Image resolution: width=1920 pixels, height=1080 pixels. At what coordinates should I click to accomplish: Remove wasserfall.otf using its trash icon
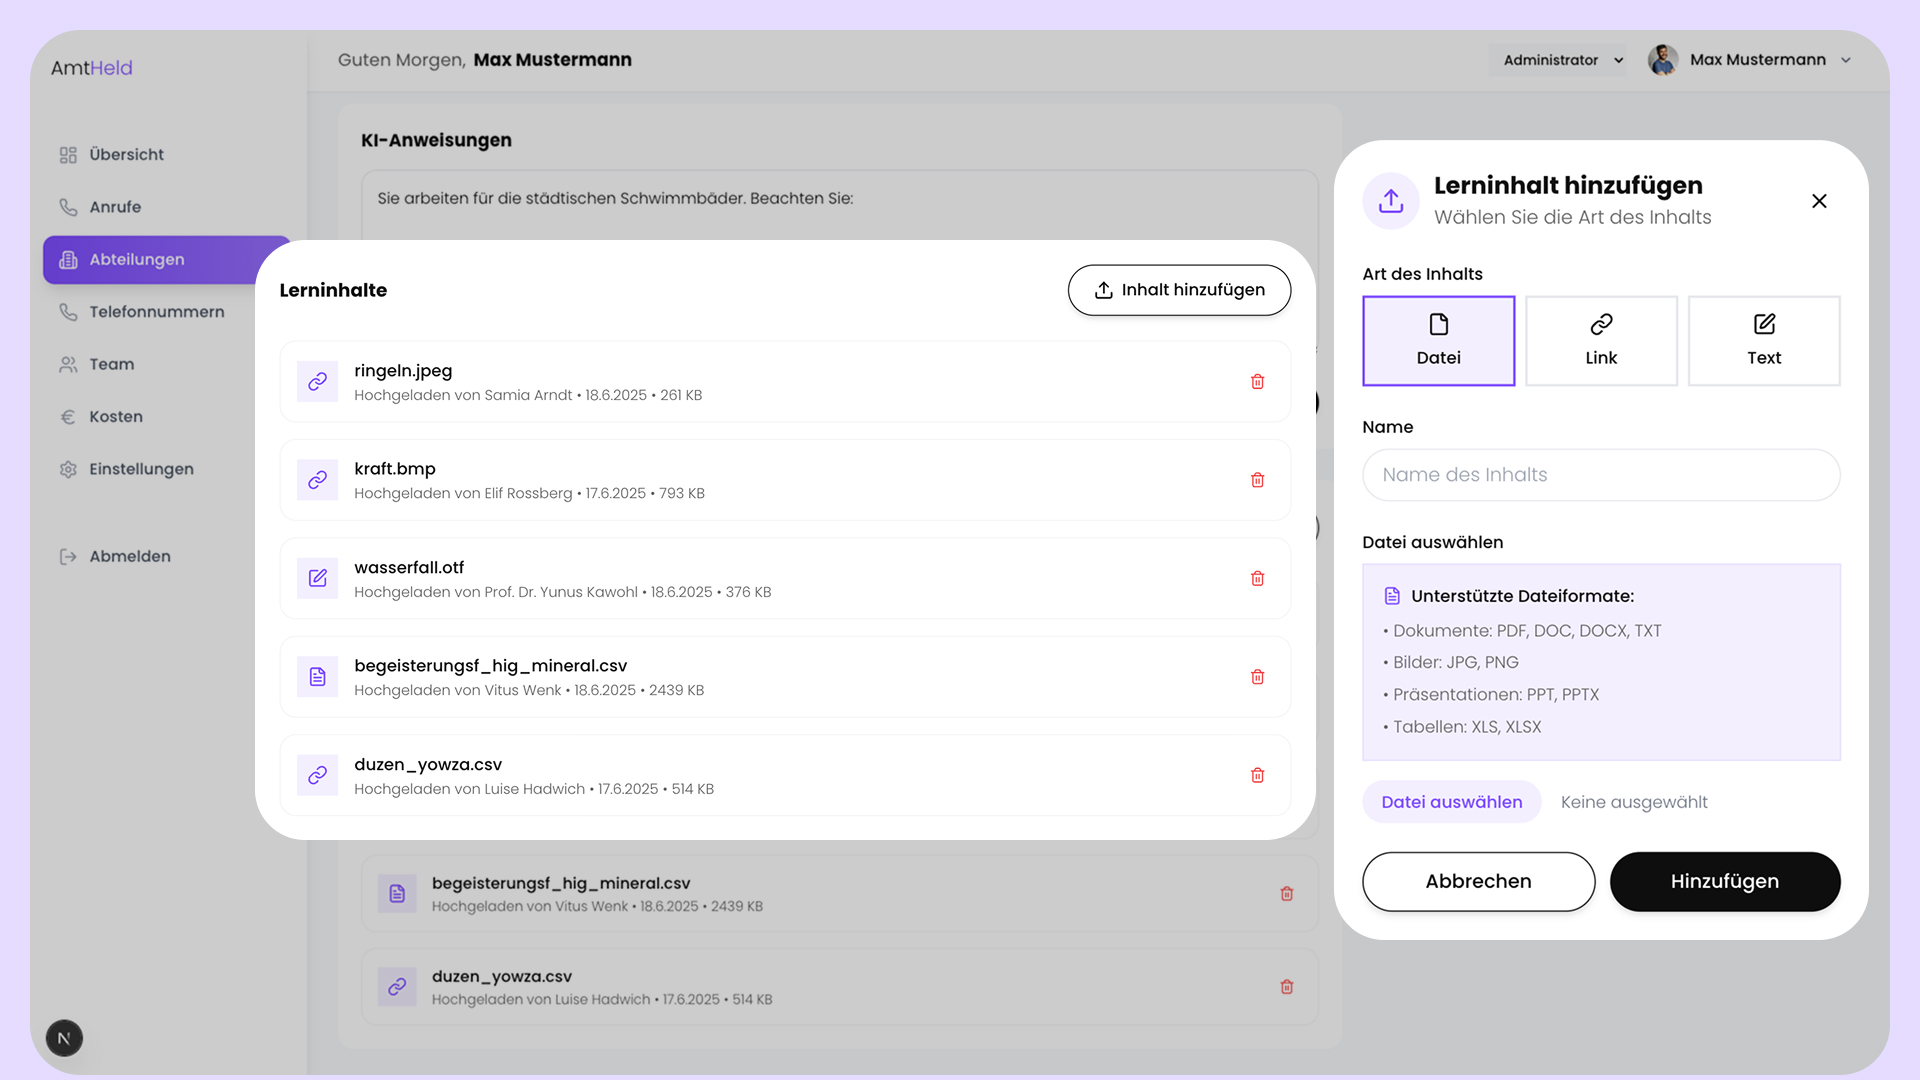click(1257, 579)
